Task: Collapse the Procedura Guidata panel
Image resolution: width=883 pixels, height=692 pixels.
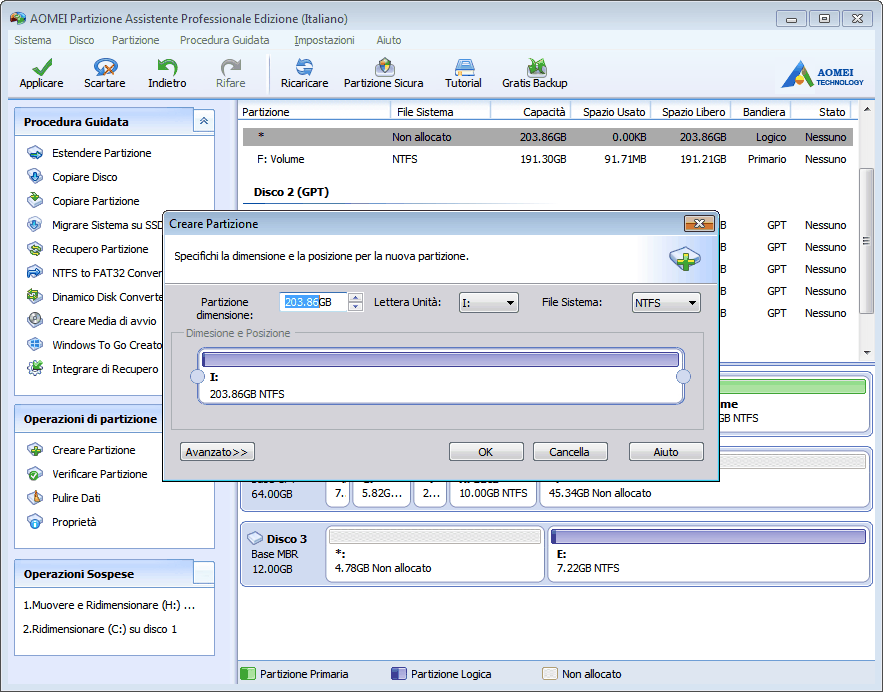Action: pyautogui.click(x=204, y=120)
